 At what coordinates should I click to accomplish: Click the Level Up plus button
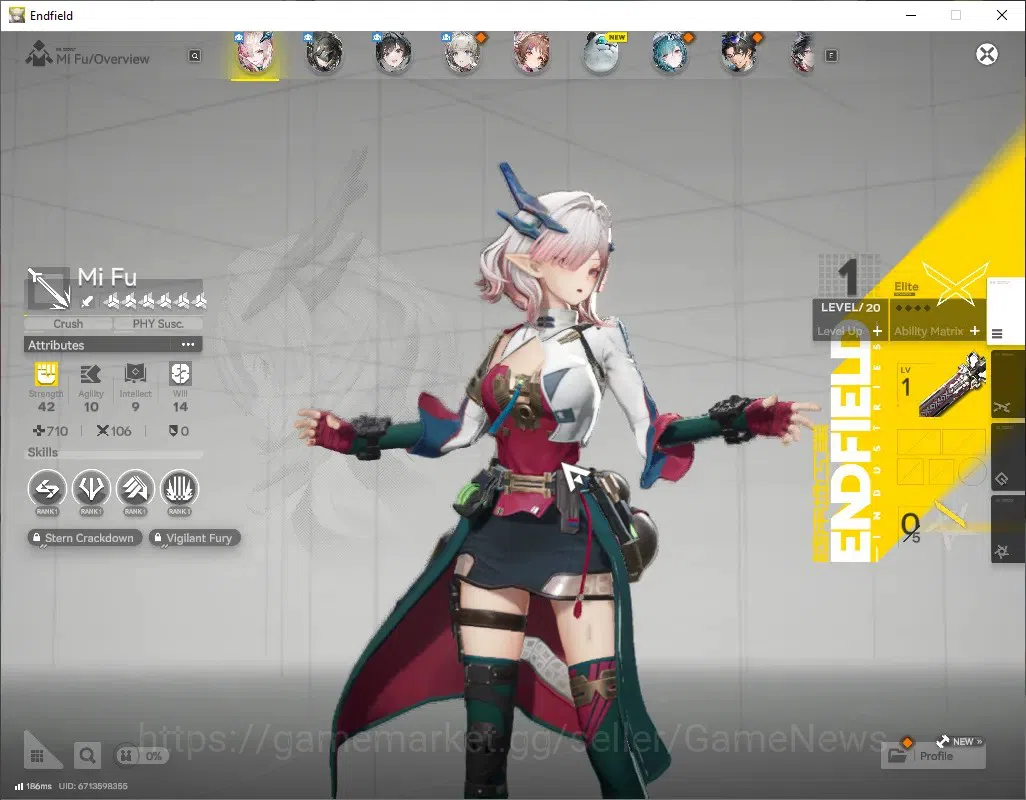pyautogui.click(x=877, y=331)
